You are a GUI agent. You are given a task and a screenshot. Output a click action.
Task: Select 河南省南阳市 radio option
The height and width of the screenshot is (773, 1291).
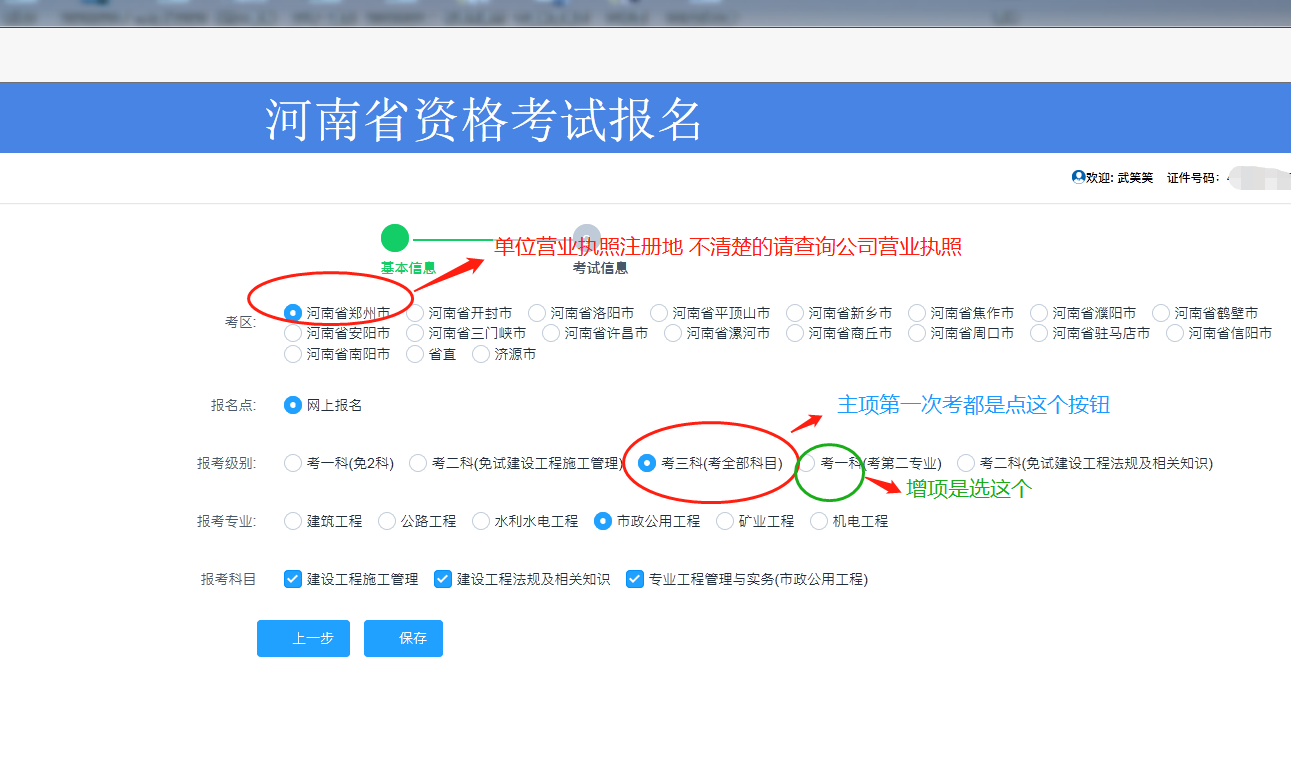coord(293,354)
